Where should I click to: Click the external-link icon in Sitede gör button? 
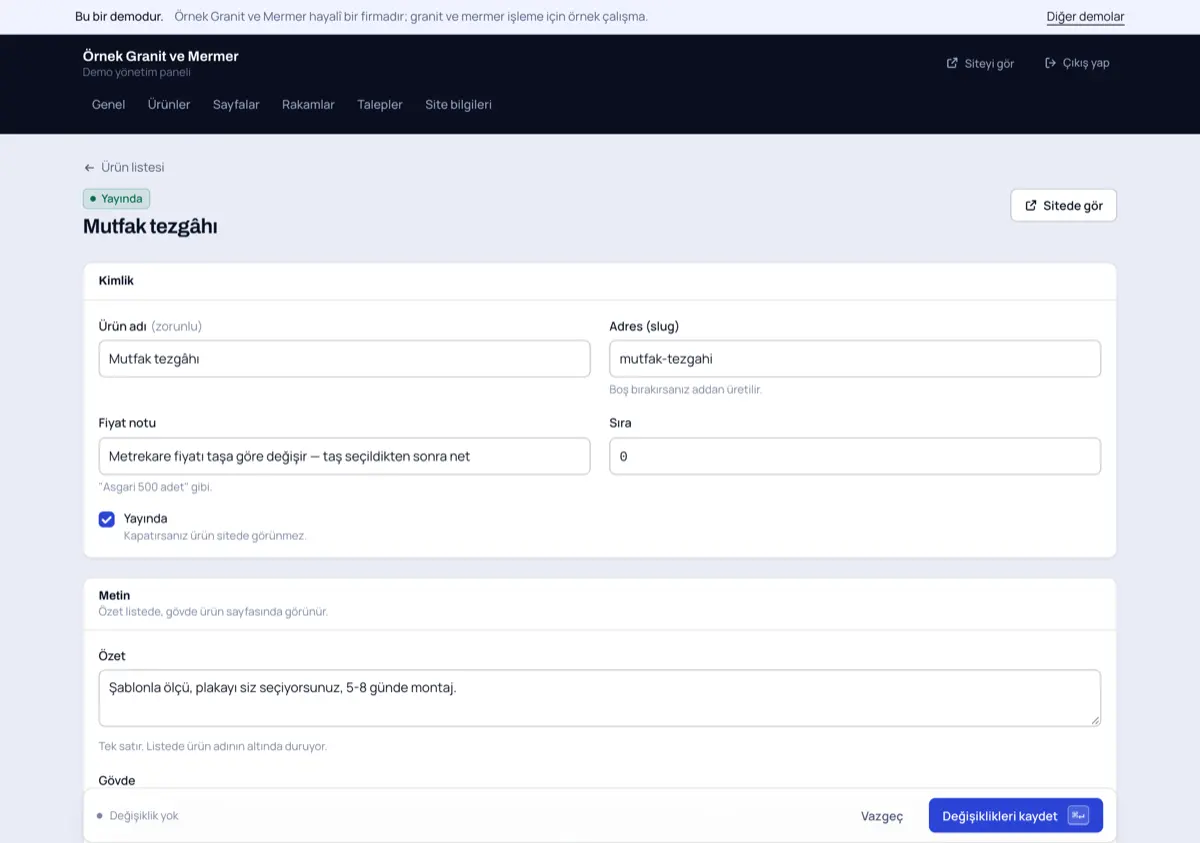pos(1031,205)
